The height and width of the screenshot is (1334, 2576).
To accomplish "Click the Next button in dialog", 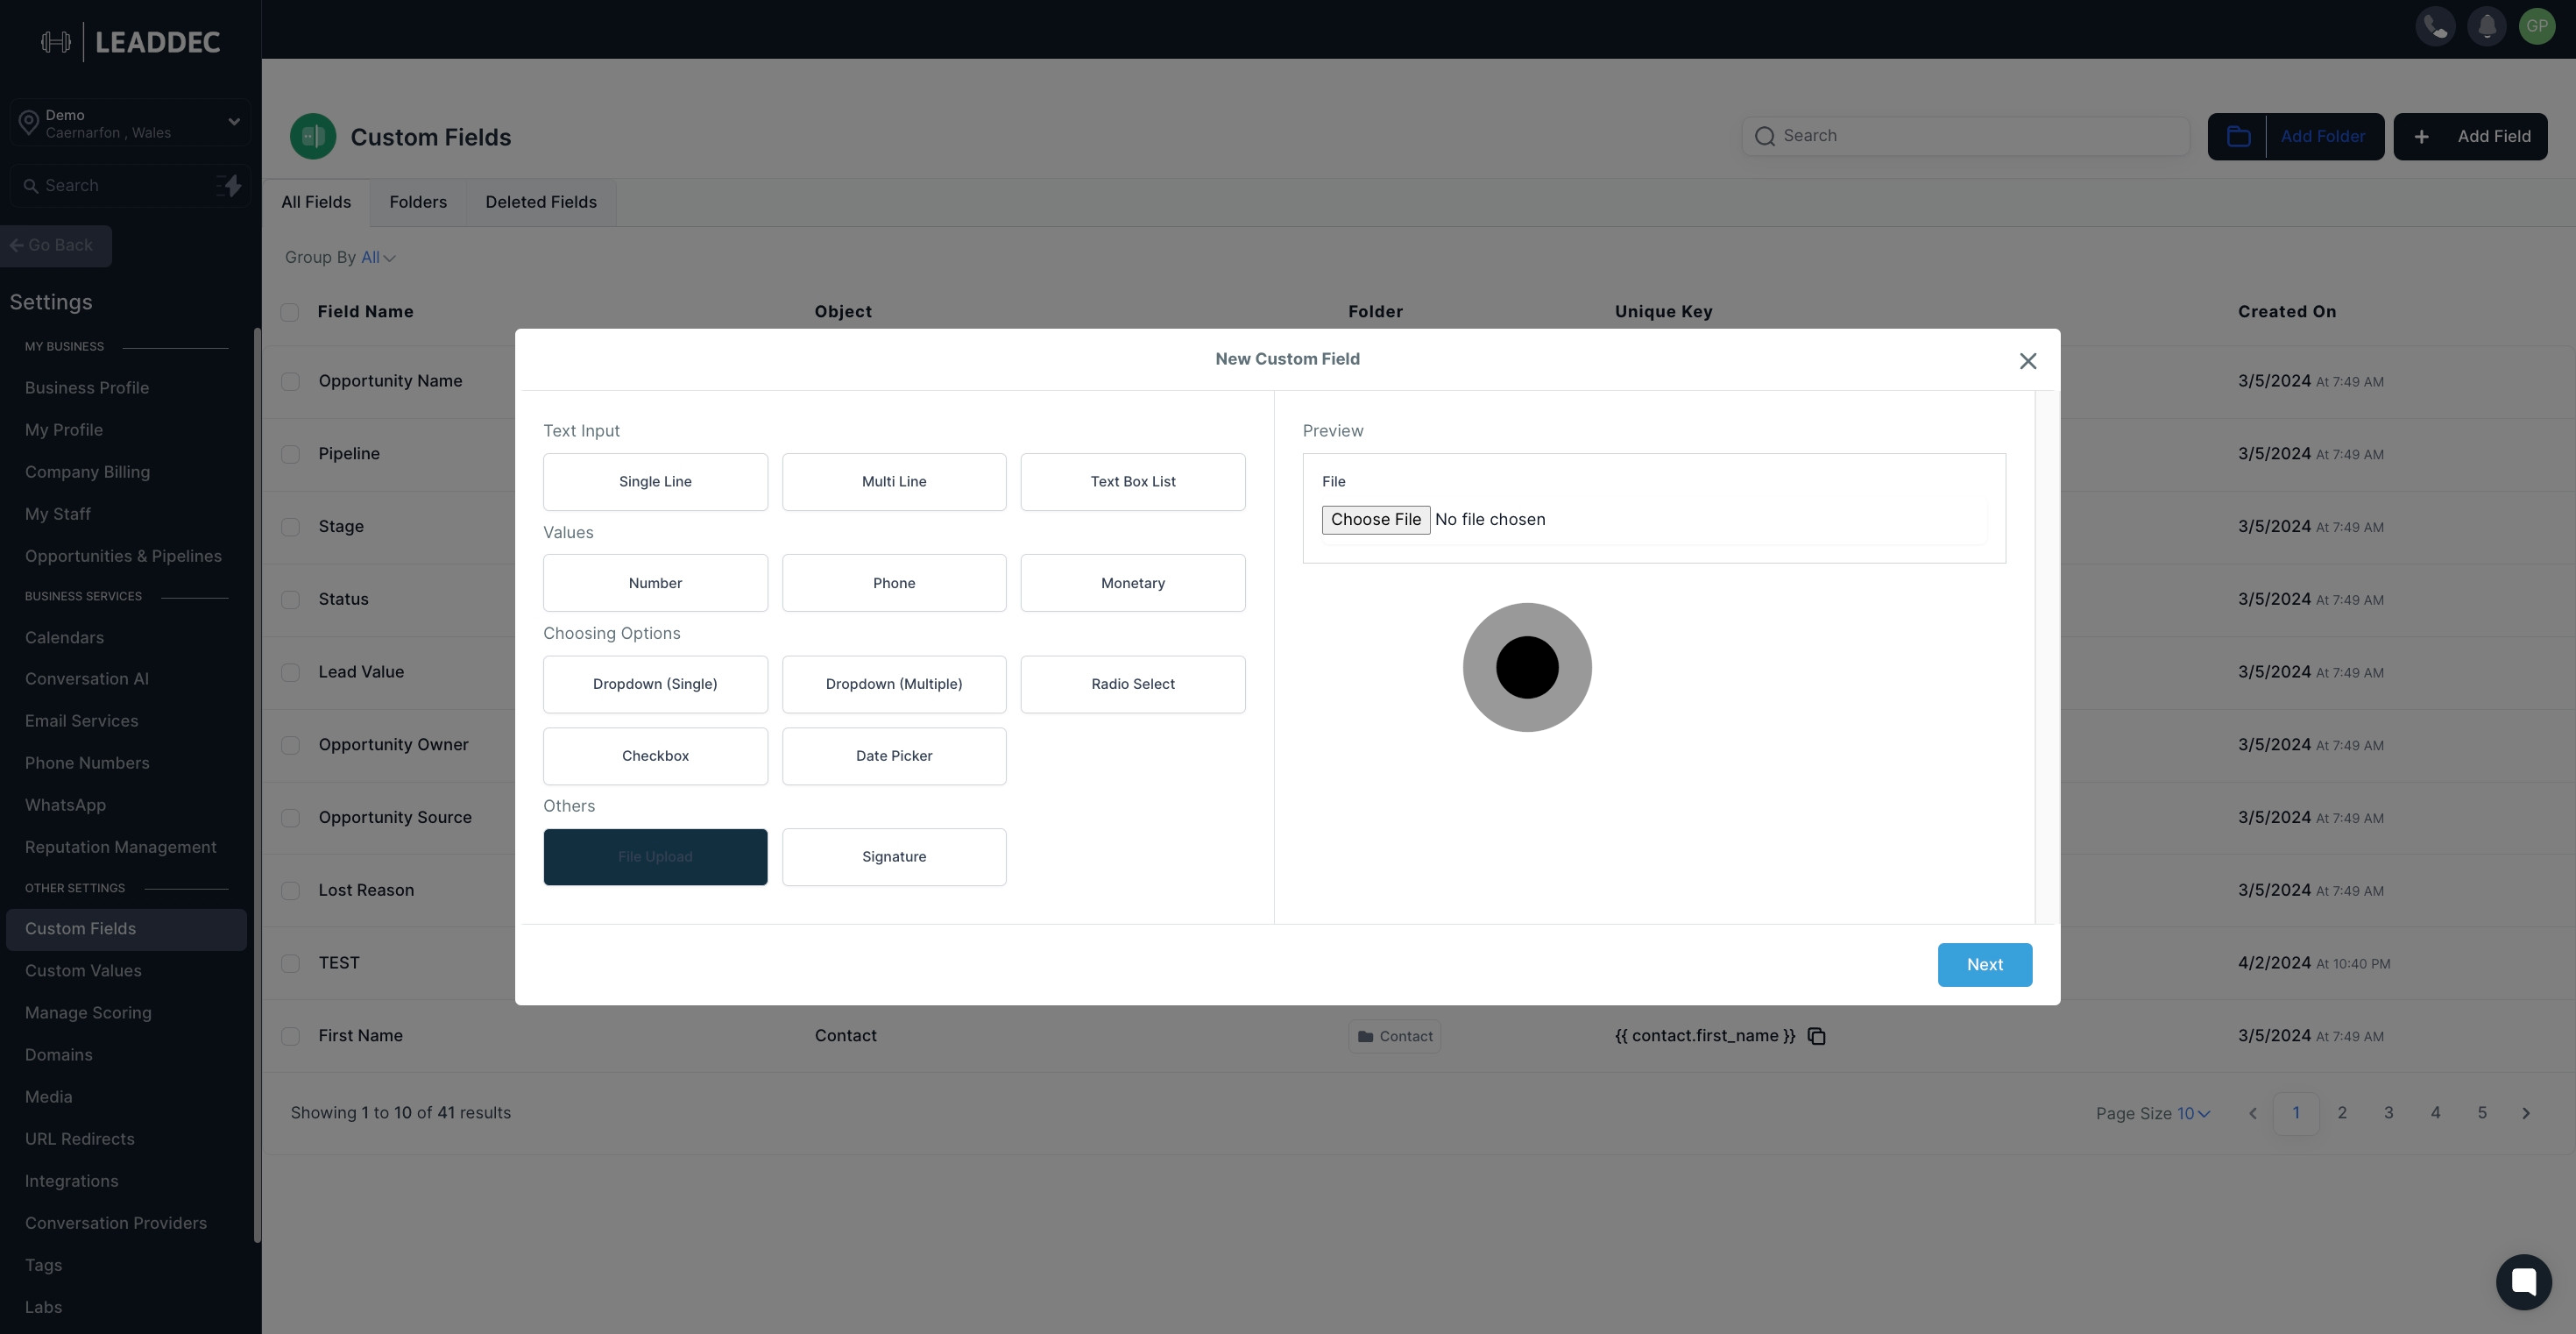I will click(1984, 964).
